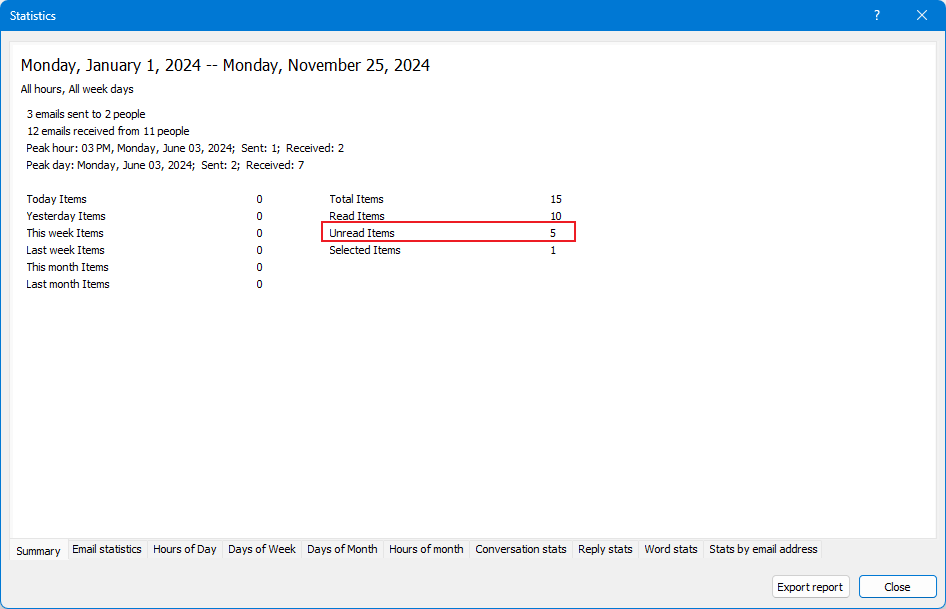Open the Email statistics tab
Image resolution: width=946 pixels, height=609 pixels.
(107, 549)
